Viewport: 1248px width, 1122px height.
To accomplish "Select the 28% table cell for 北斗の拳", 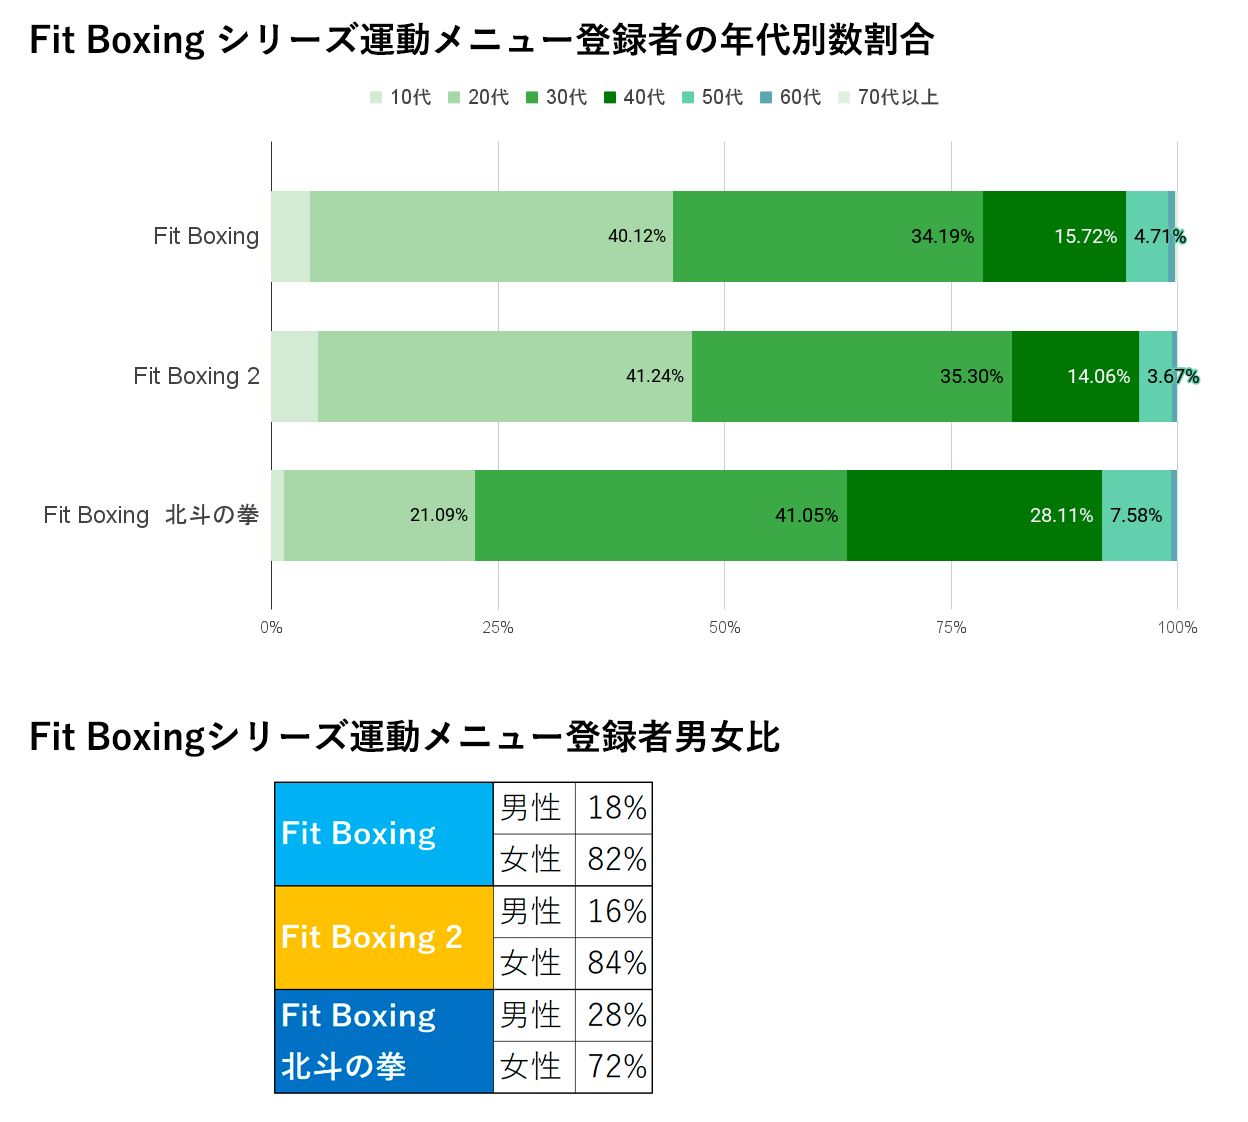I will tap(615, 1015).
